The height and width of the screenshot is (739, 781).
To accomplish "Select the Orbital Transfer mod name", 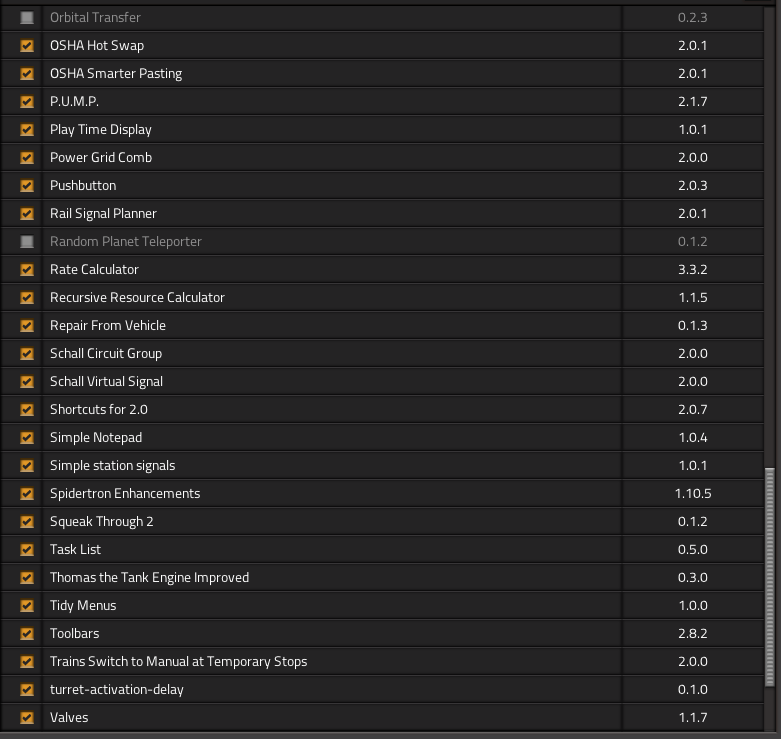I will tap(95, 17).
